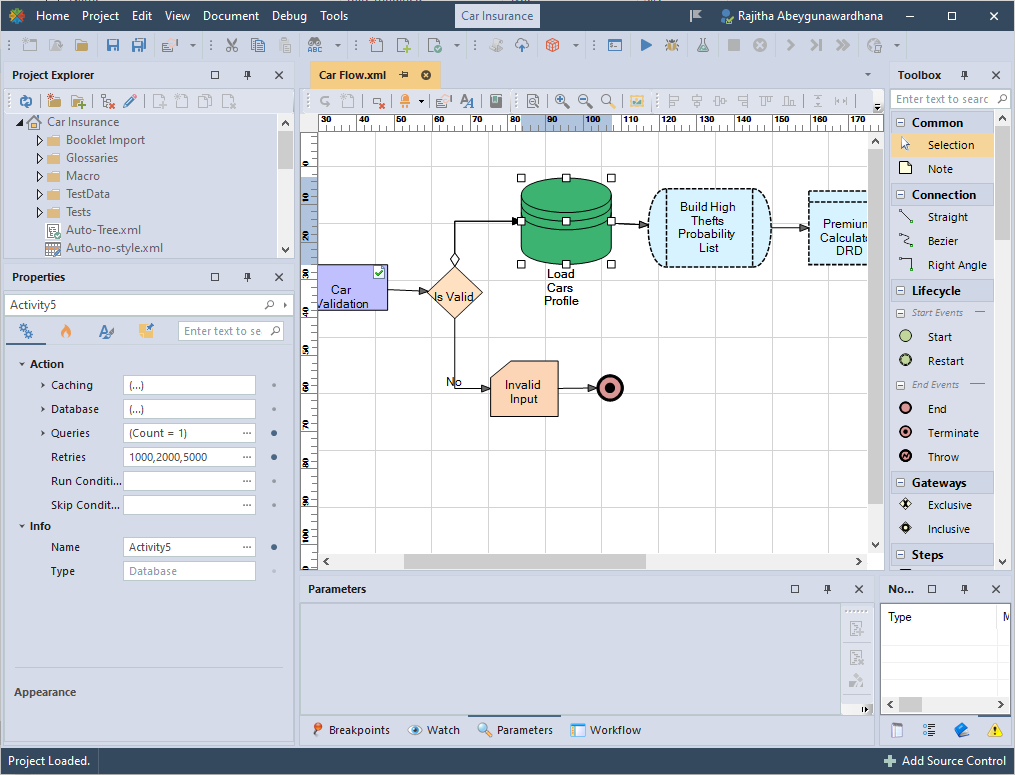Open the Debug menu
Image resolution: width=1015 pixels, height=775 pixels.
point(289,16)
